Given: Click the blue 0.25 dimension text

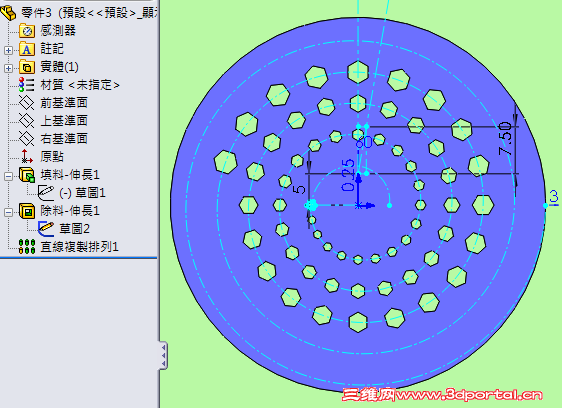Looking at the screenshot, I should tap(348, 175).
